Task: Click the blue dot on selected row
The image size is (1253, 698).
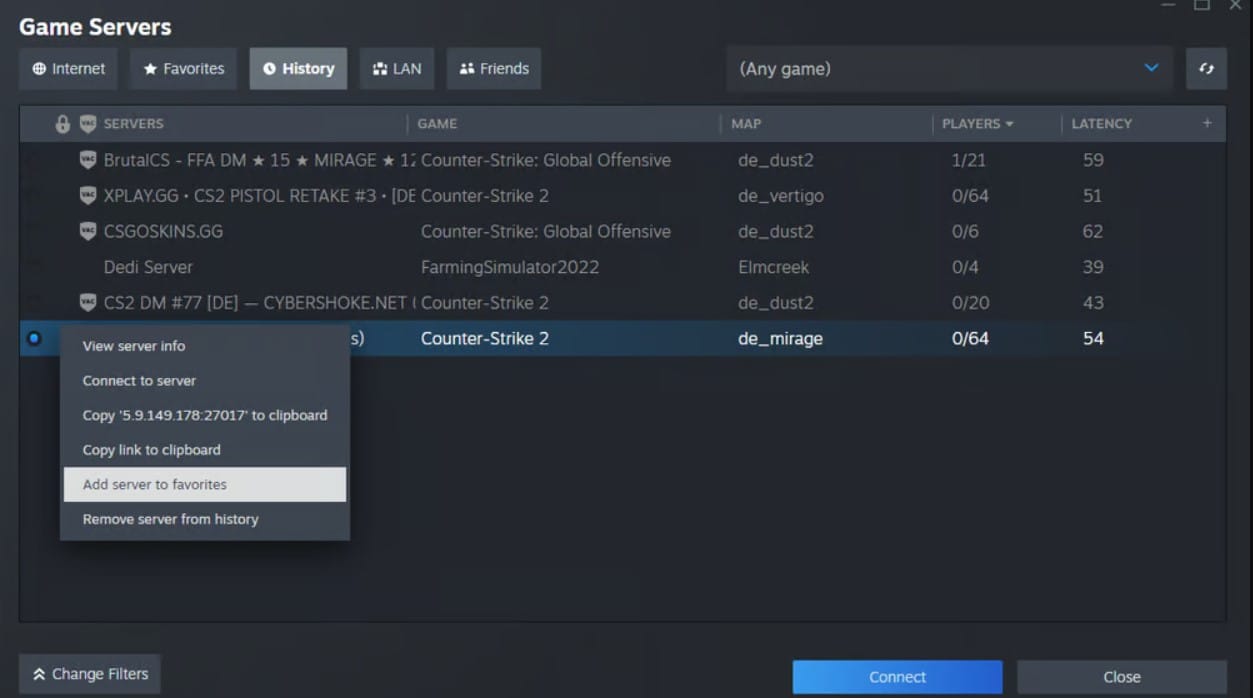Action: tap(34, 338)
